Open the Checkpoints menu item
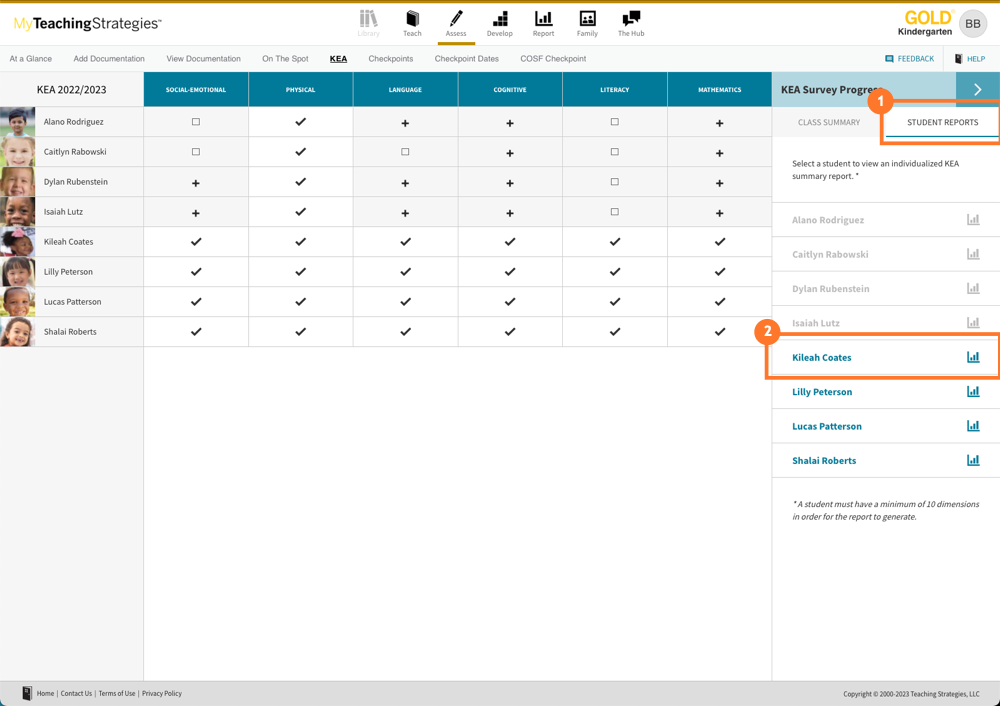 click(x=390, y=59)
